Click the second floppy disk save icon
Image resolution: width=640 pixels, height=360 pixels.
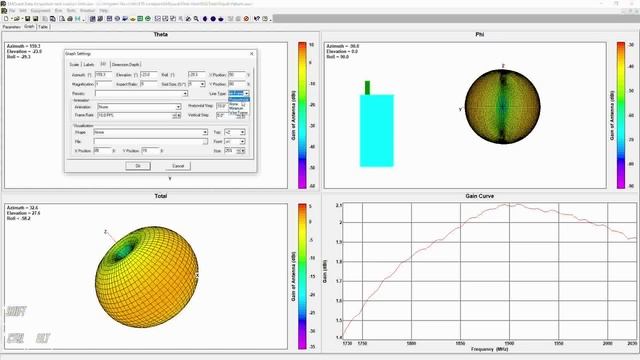click(x=36, y=19)
